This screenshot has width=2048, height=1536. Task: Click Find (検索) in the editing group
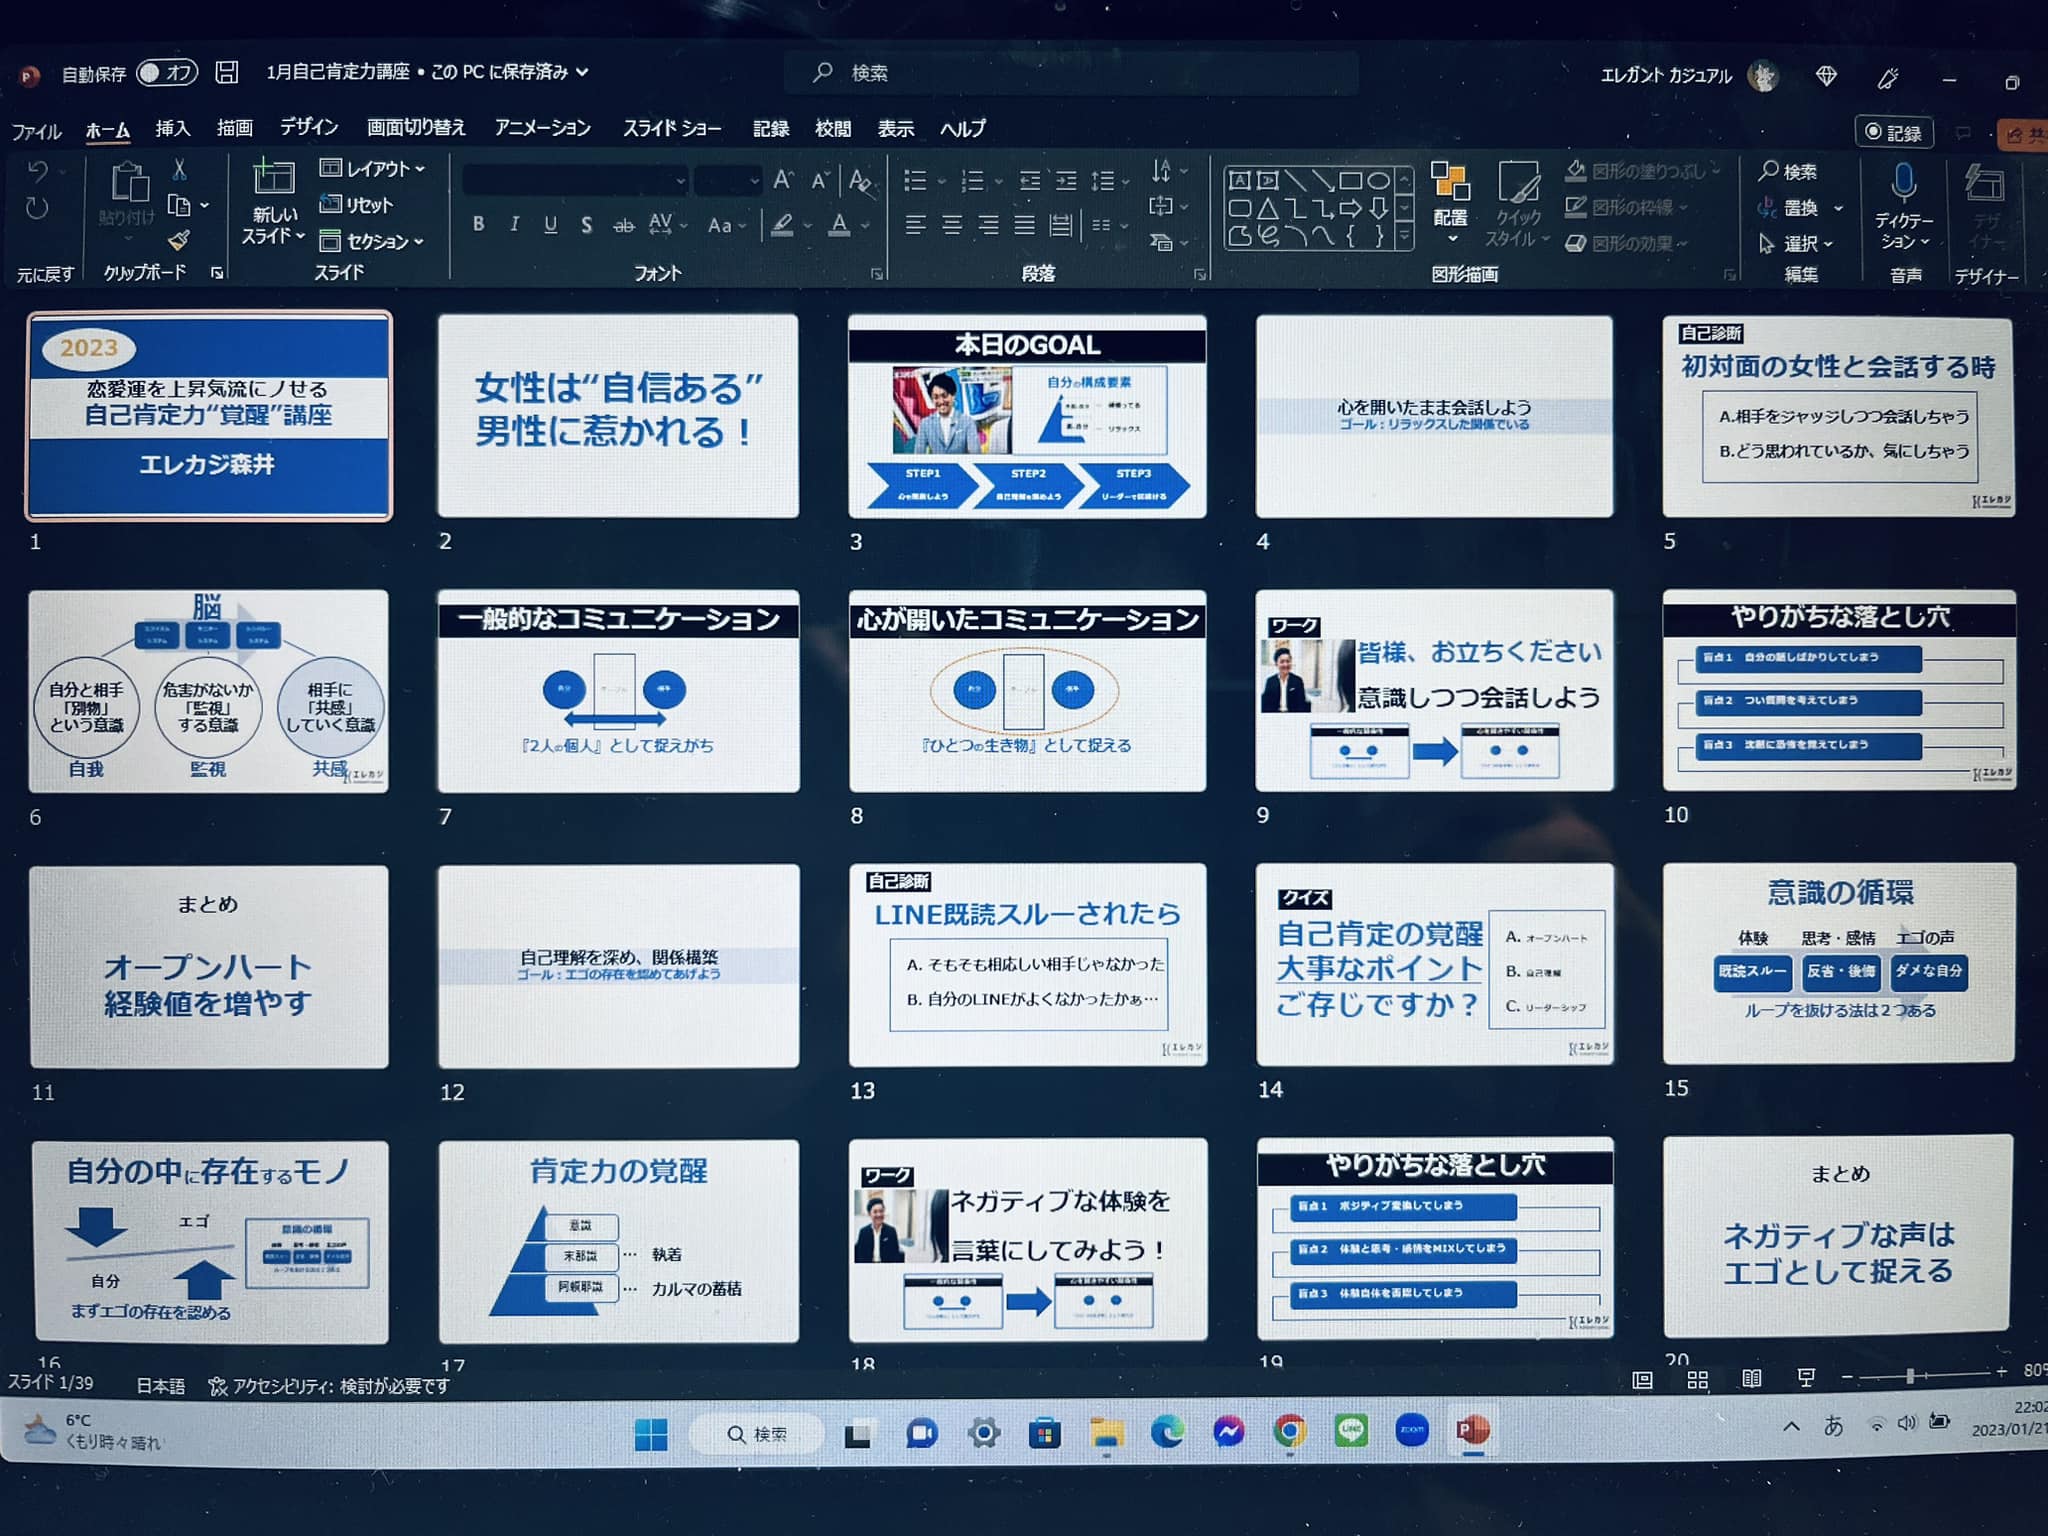[1788, 172]
